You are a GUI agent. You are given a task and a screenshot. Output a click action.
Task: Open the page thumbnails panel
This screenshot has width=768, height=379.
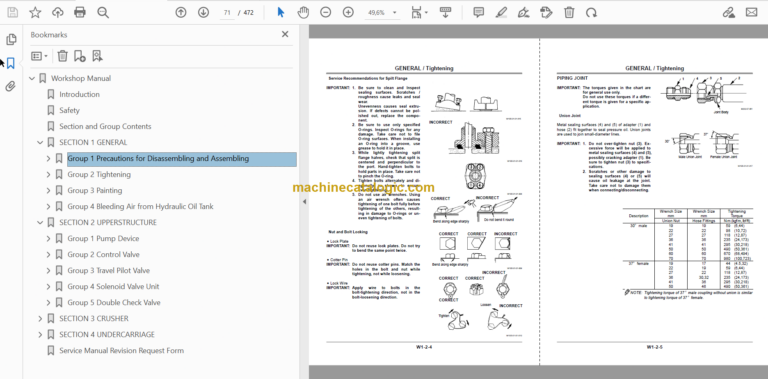coord(11,40)
